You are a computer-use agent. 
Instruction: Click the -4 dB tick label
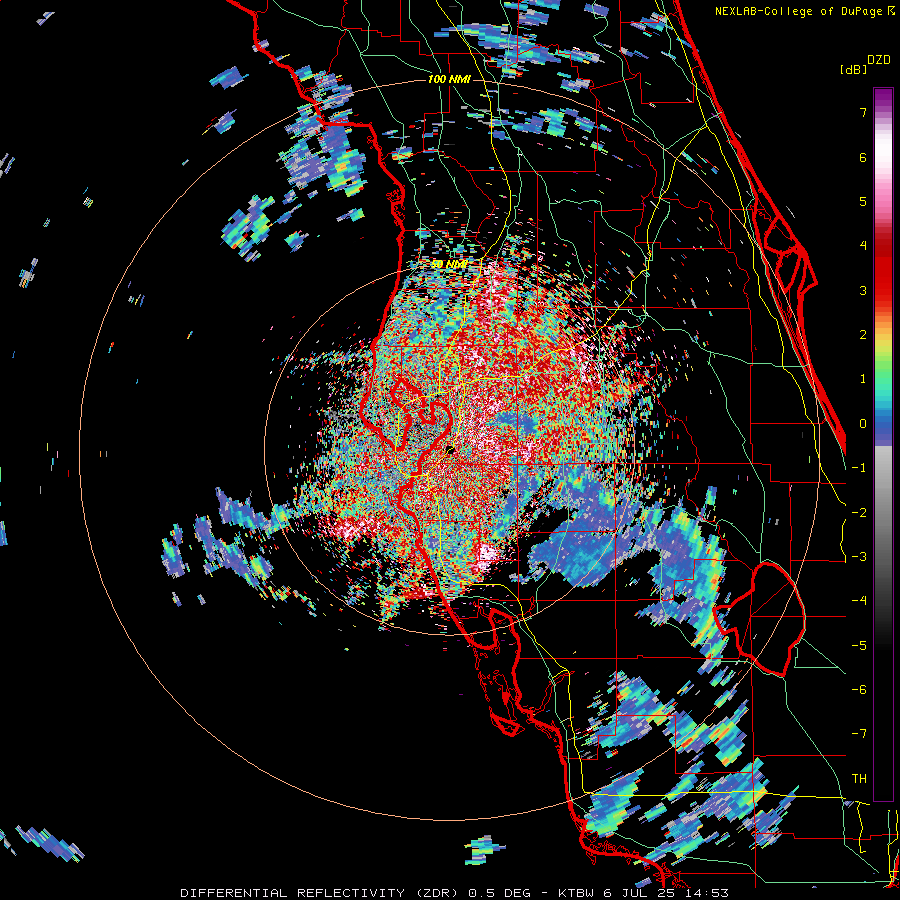859,601
